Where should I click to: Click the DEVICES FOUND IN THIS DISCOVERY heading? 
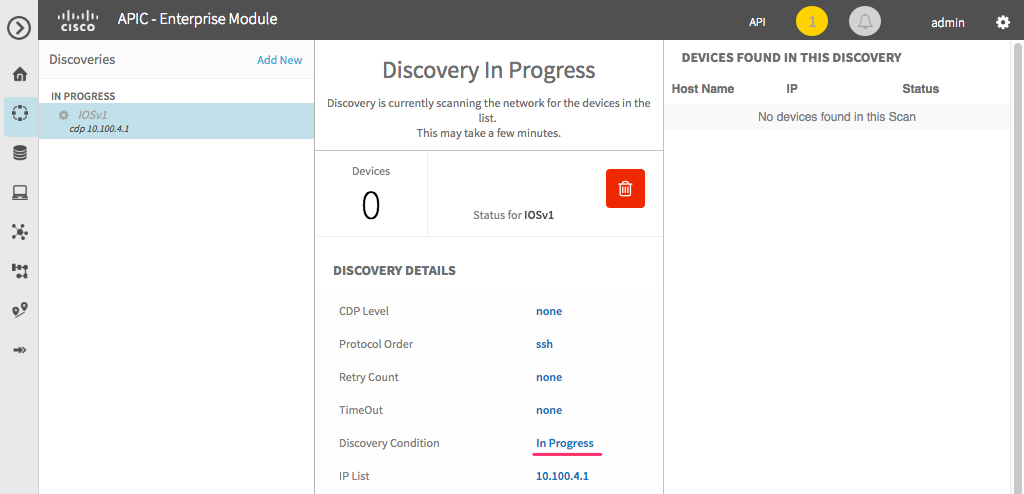[x=792, y=58]
